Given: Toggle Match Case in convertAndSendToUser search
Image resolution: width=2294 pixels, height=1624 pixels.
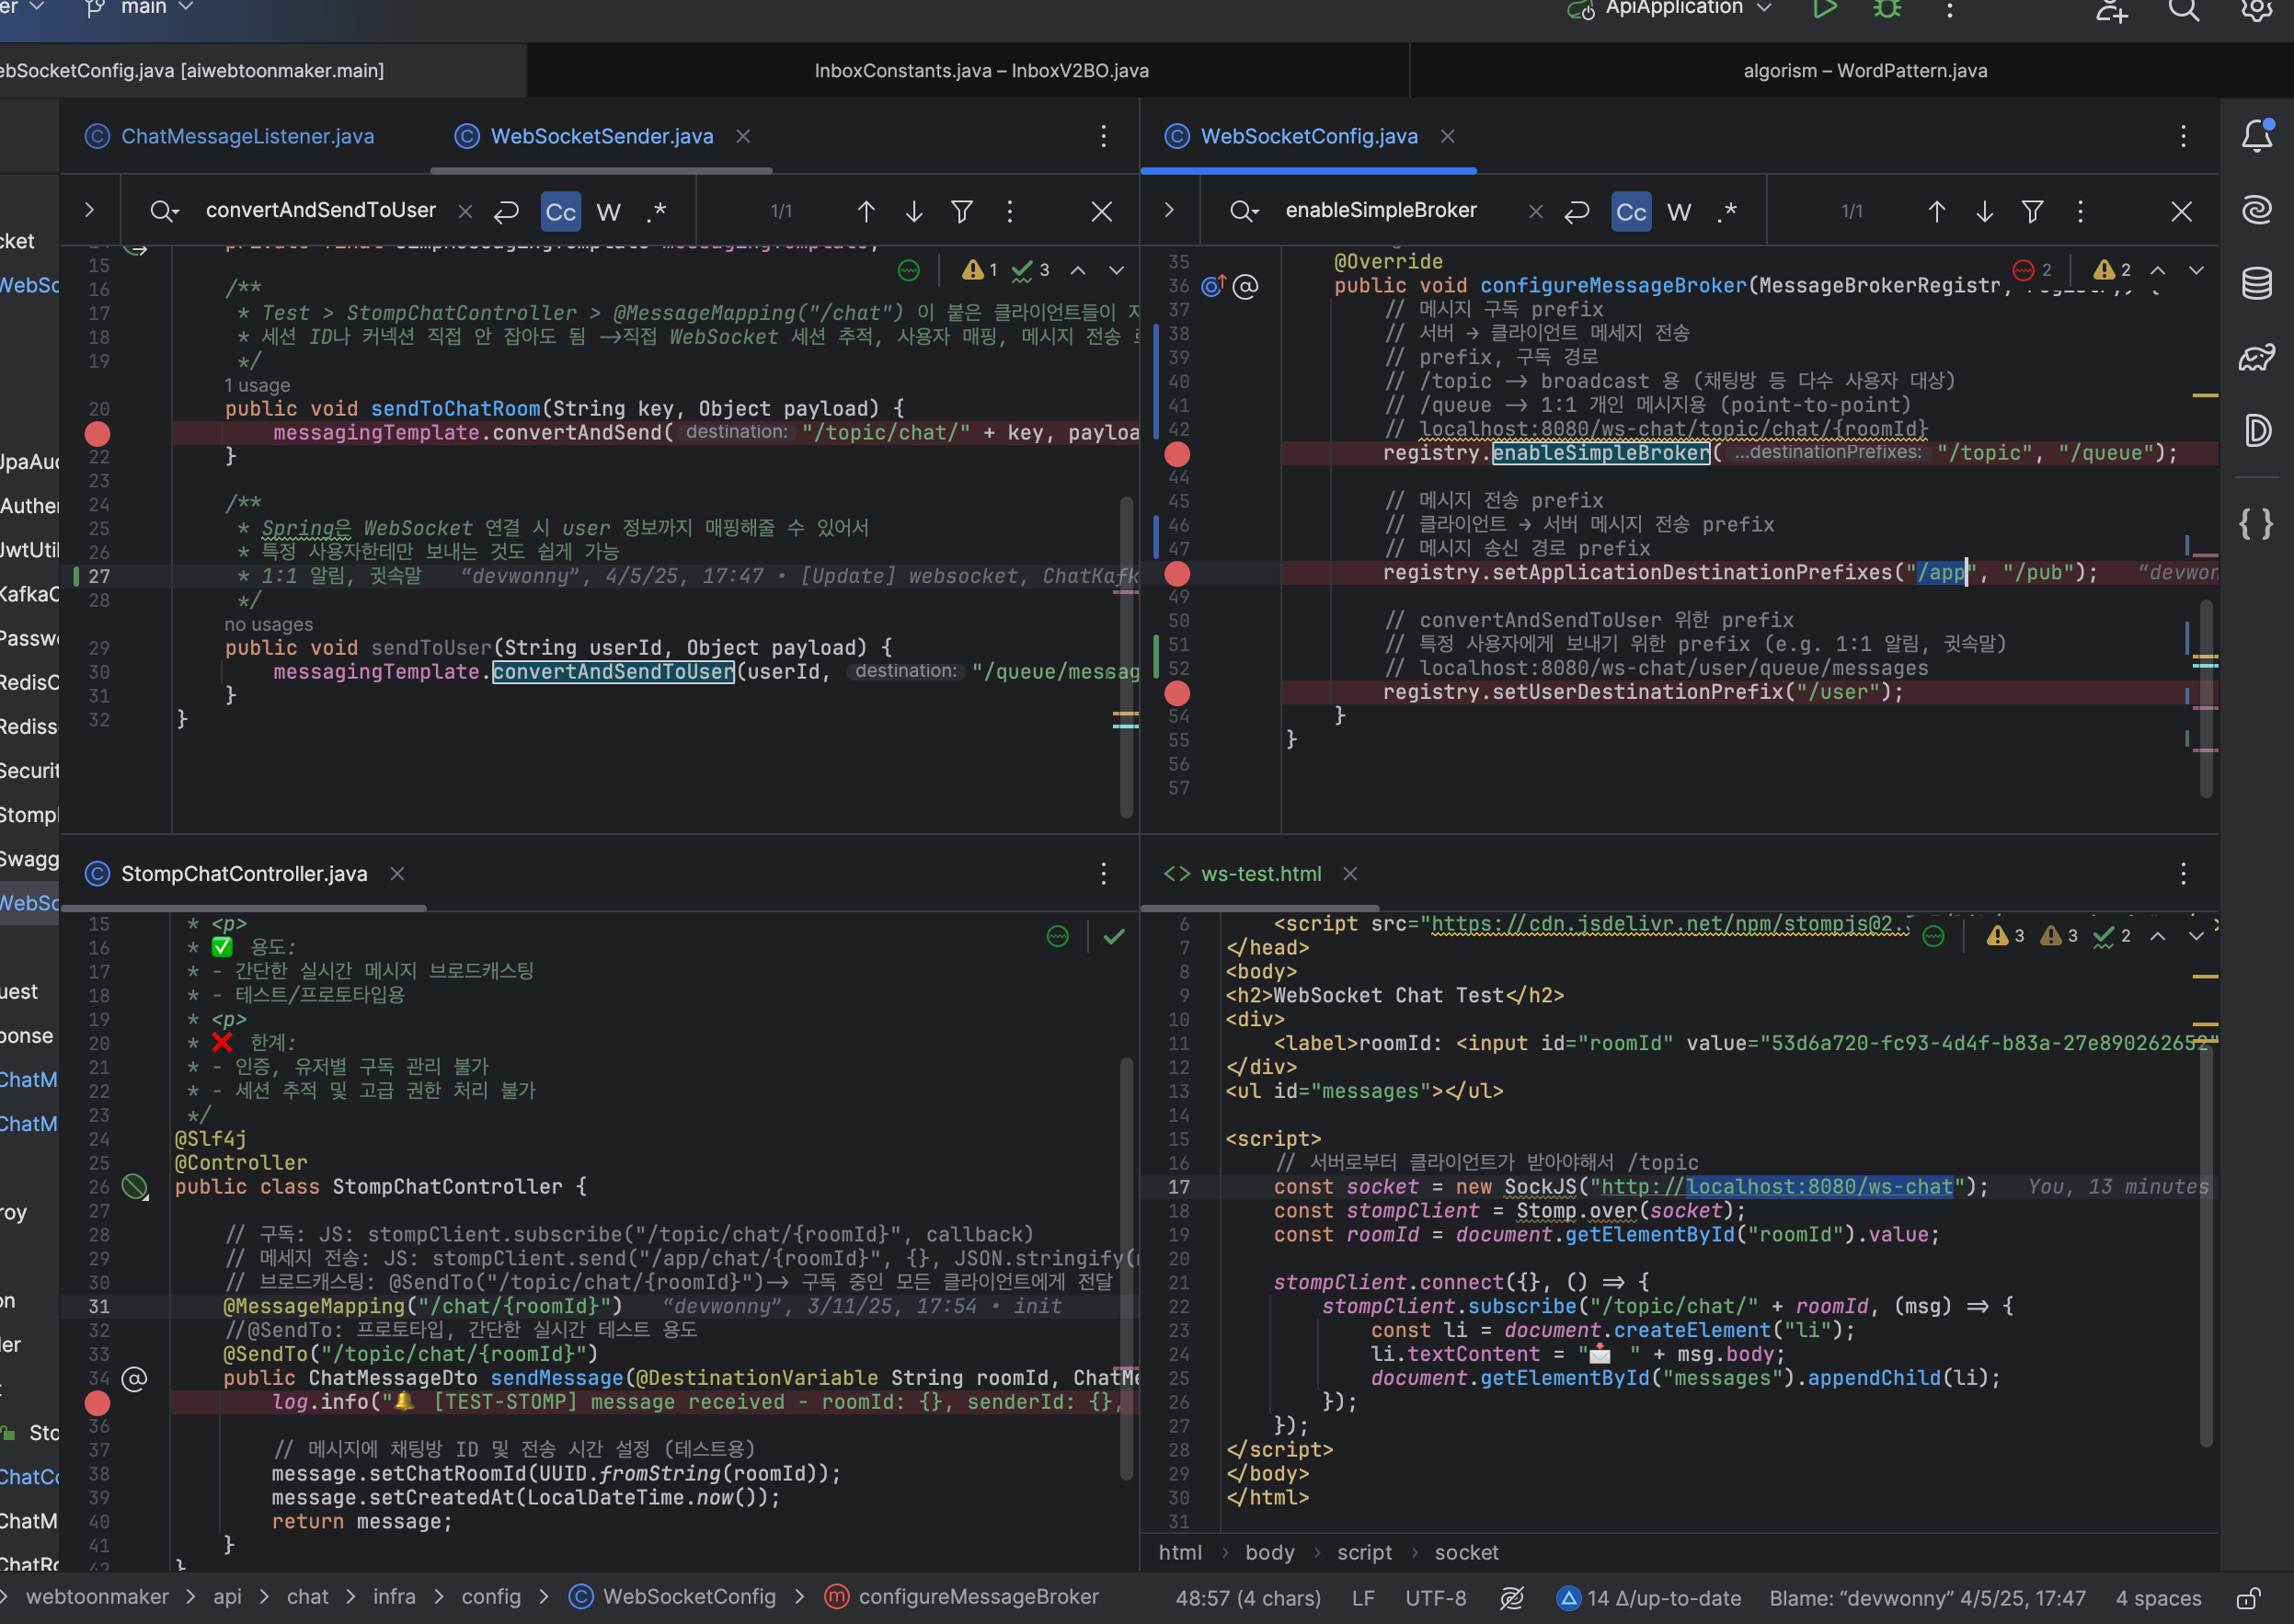Looking at the screenshot, I should click(x=560, y=211).
